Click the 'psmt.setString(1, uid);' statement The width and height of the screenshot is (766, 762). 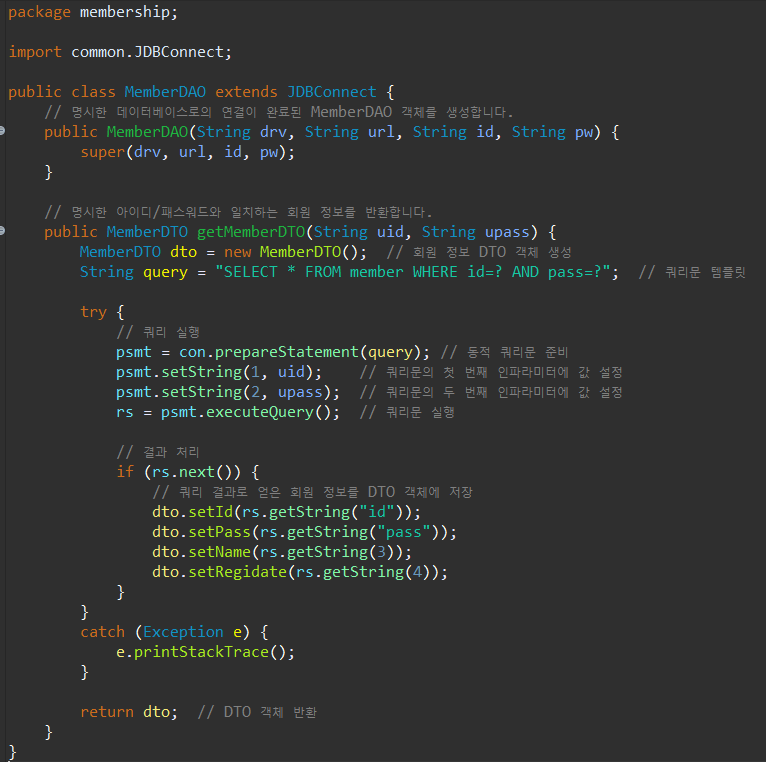[x=219, y=372]
